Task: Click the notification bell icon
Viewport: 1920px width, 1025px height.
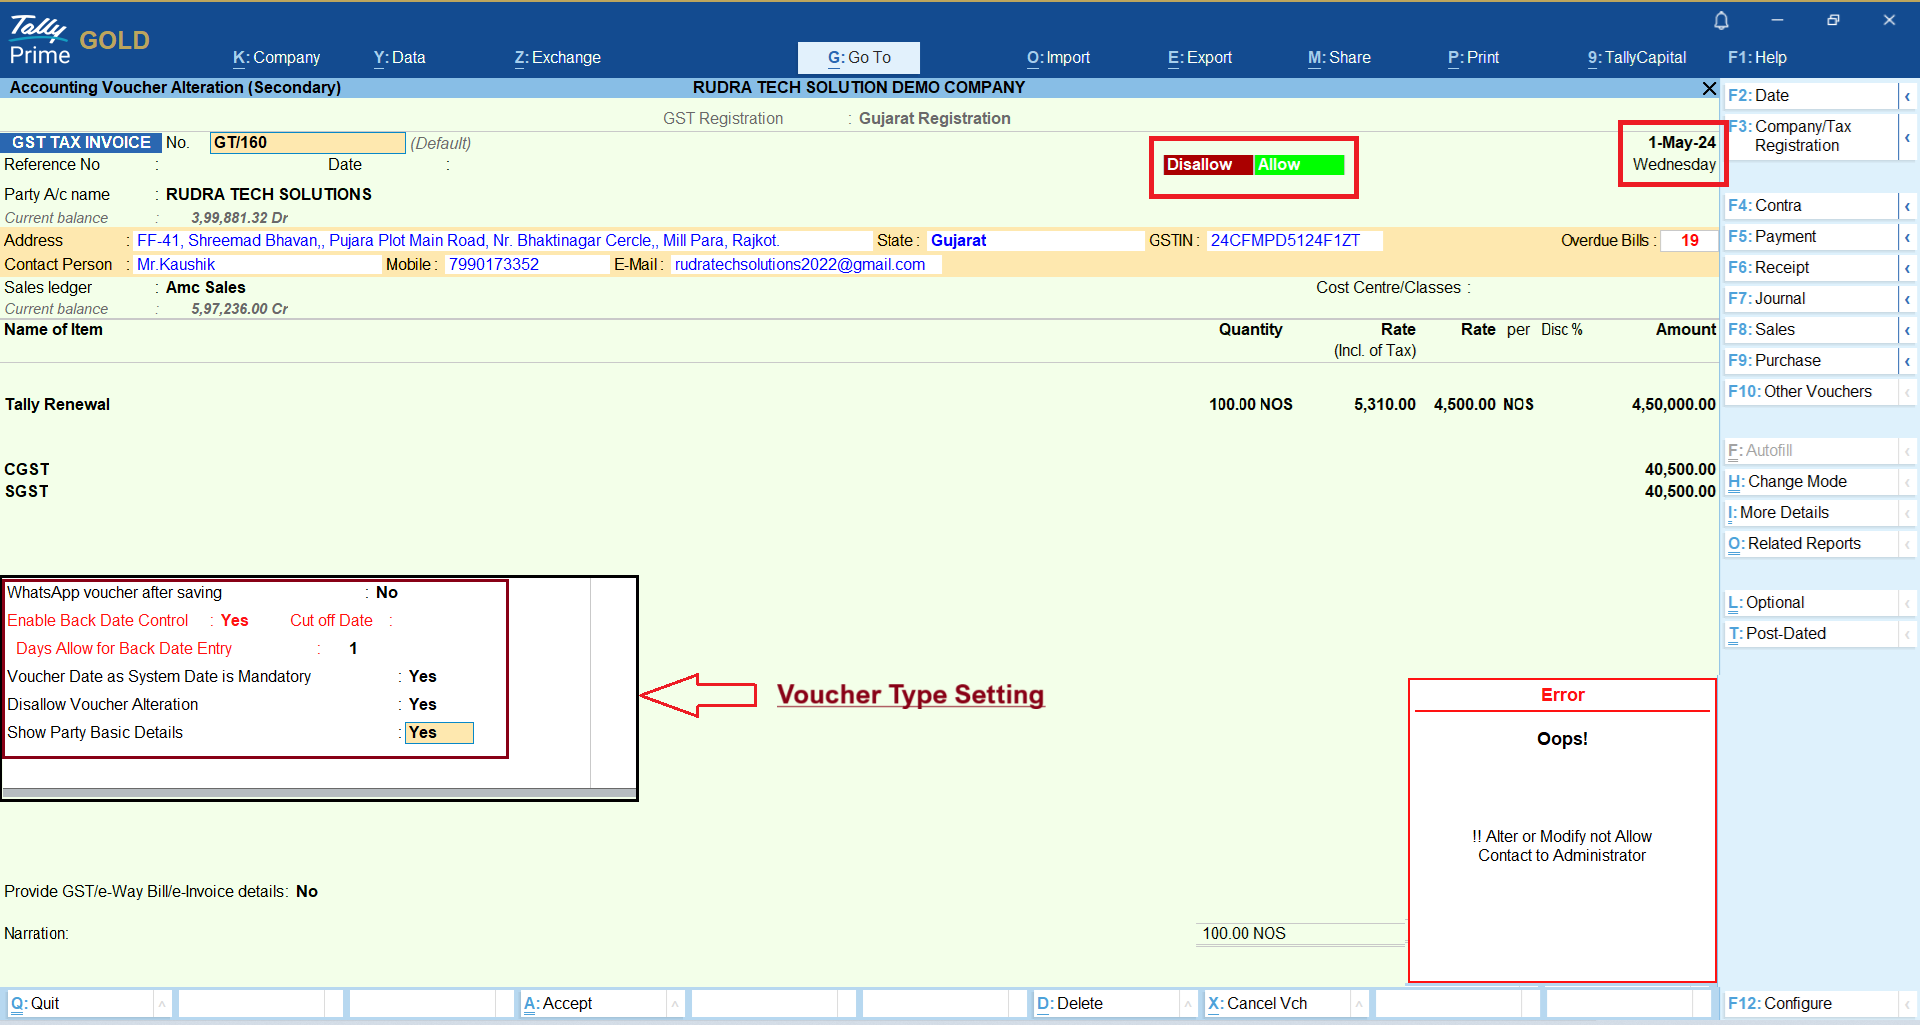Action: pos(1721,21)
